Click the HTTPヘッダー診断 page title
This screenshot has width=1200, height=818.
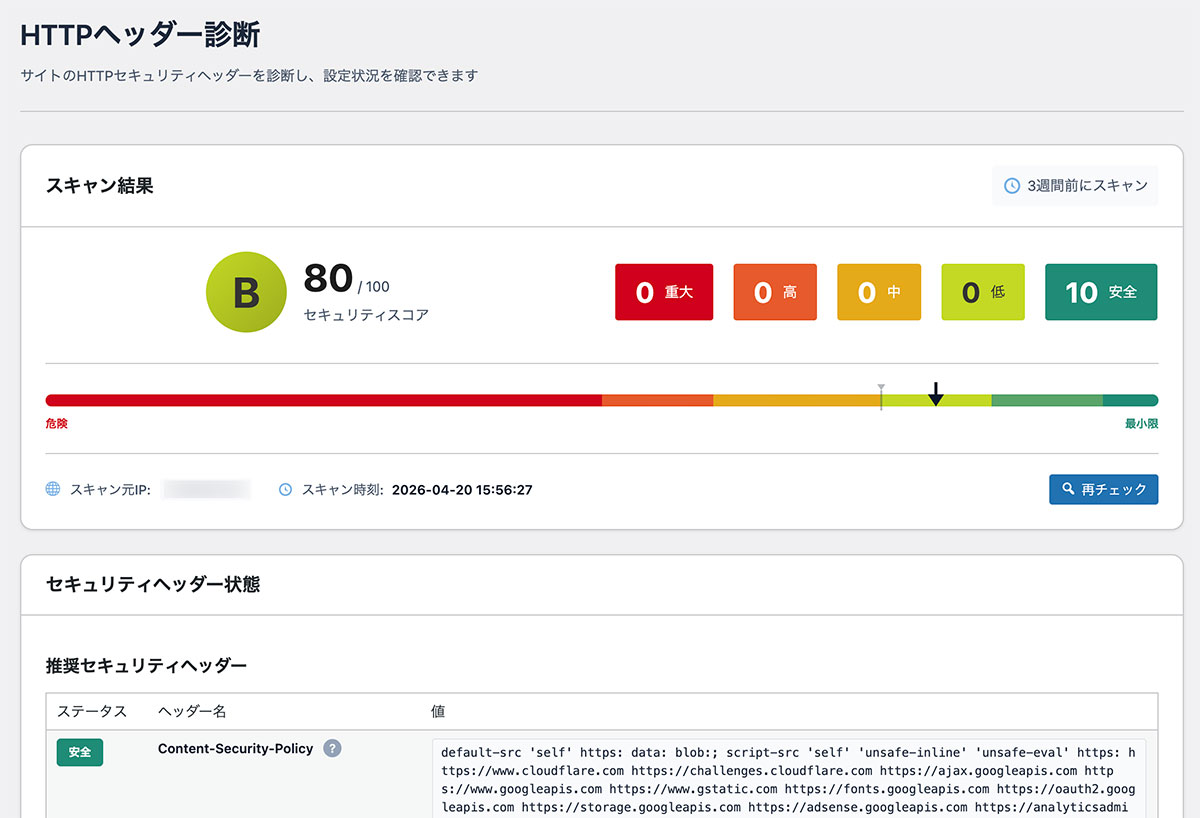(140, 35)
